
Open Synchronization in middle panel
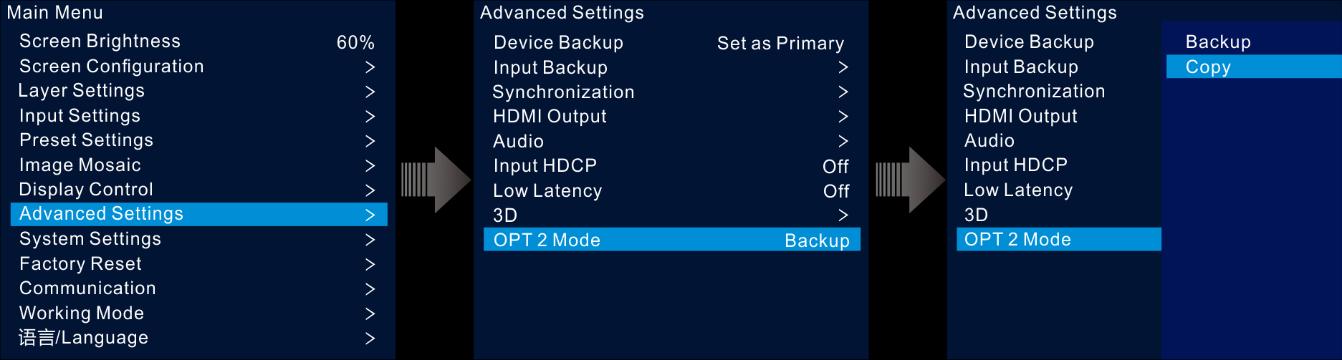click(x=672, y=92)
